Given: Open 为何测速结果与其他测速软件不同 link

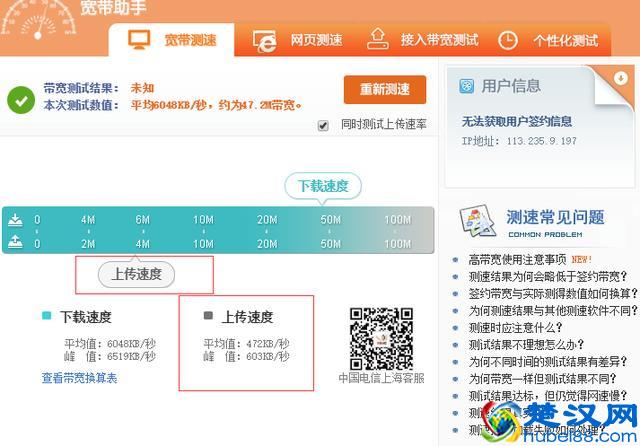Looking at the screenshot, I should point(553,311).
